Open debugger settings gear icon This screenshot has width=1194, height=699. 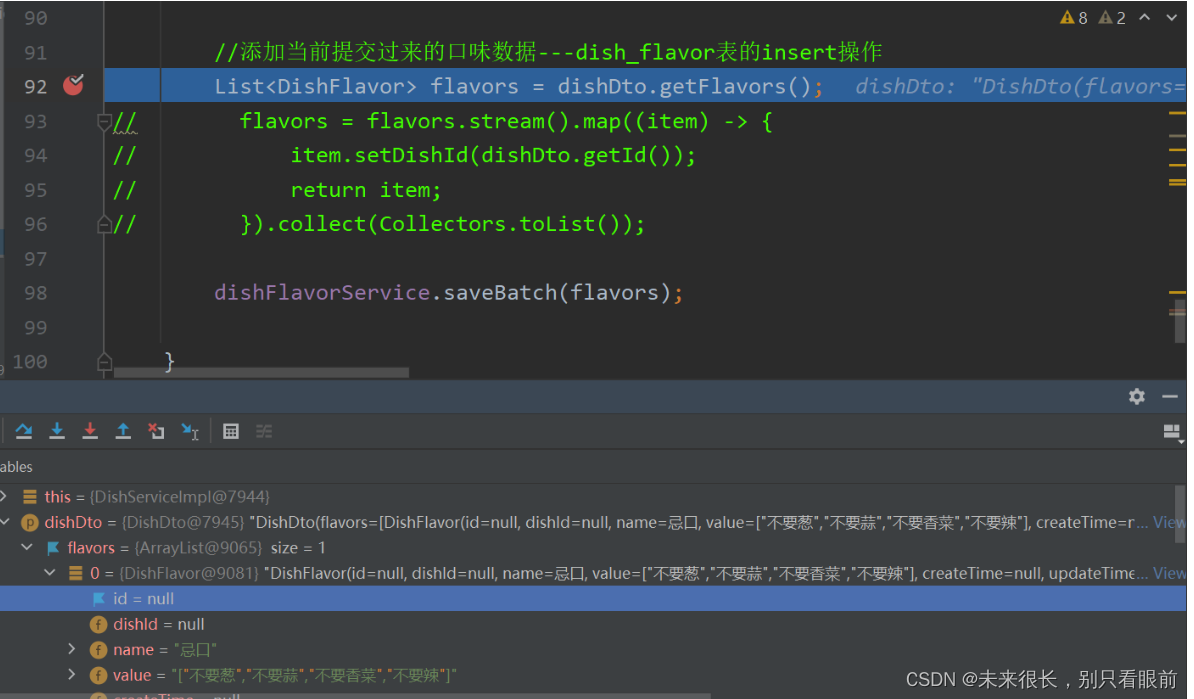(1137, 396)
